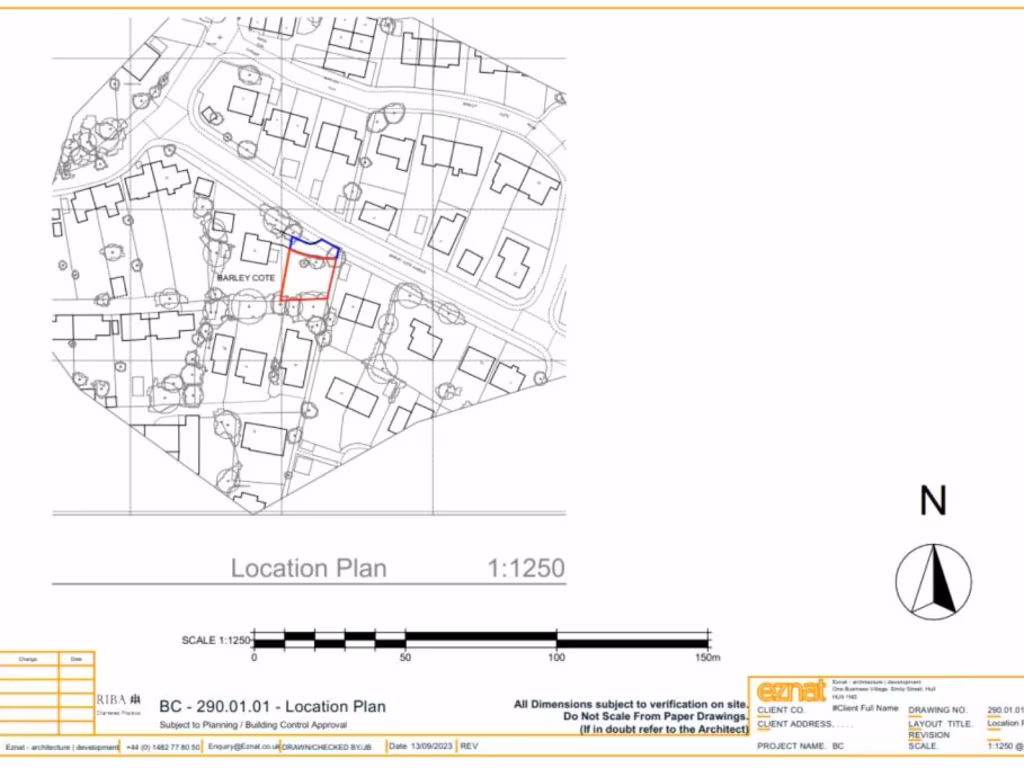The image size is (1024, 768).
Task: Click the 1:1250 scale text beside Location Plan
Action: tap(526, 569)
